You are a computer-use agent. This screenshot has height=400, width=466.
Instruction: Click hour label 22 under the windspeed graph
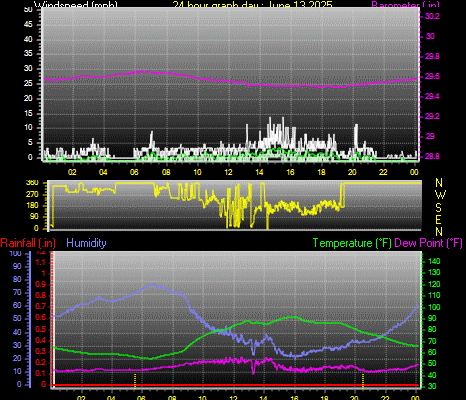pos(383,172)
